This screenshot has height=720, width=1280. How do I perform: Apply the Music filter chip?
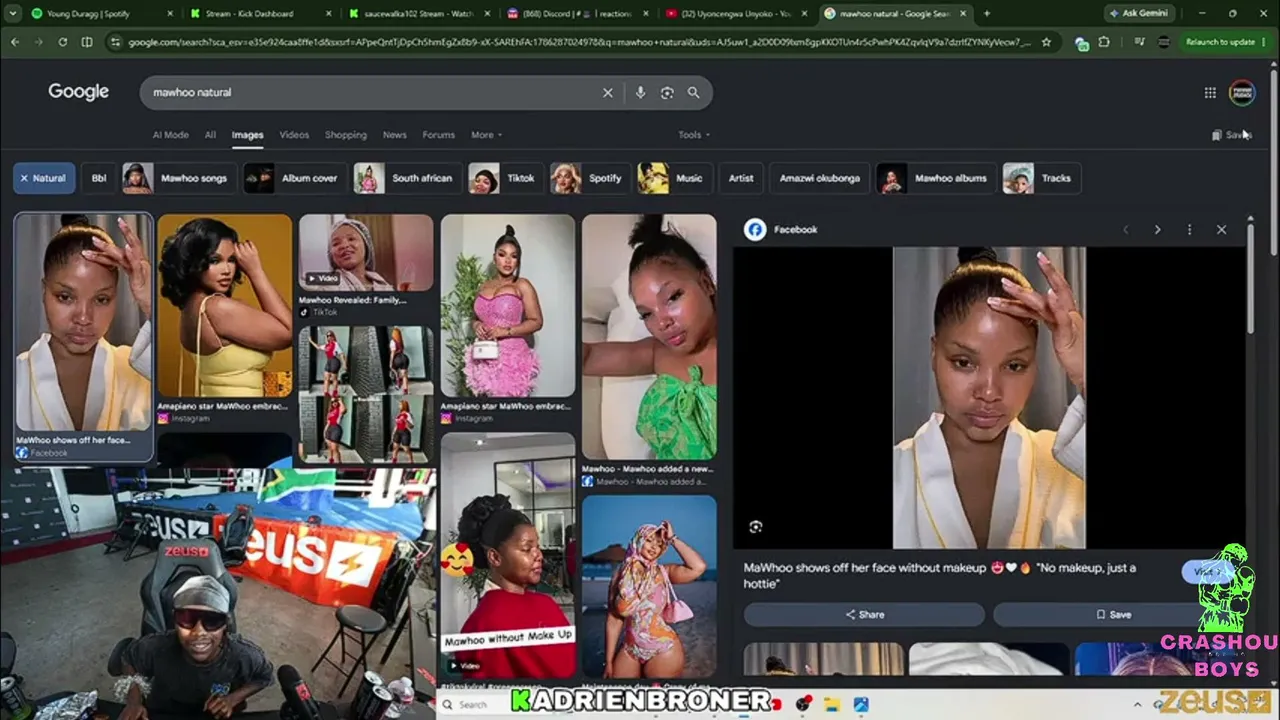point(674,178)
